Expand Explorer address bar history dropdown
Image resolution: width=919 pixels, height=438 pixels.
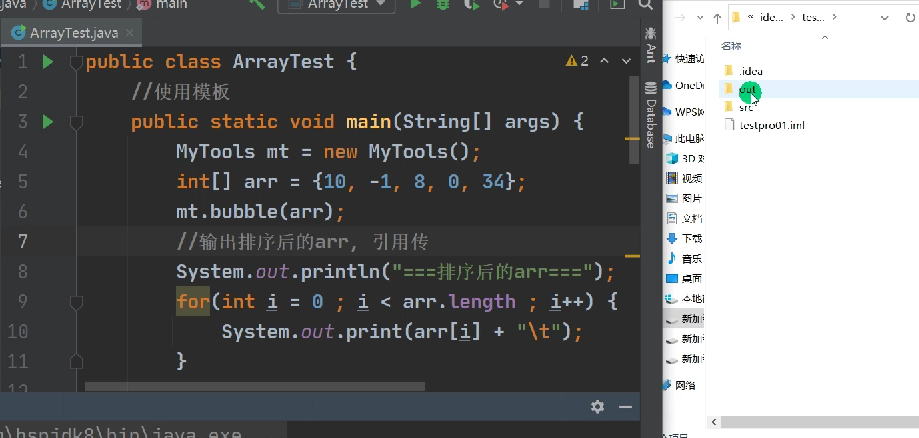[885, 18]
